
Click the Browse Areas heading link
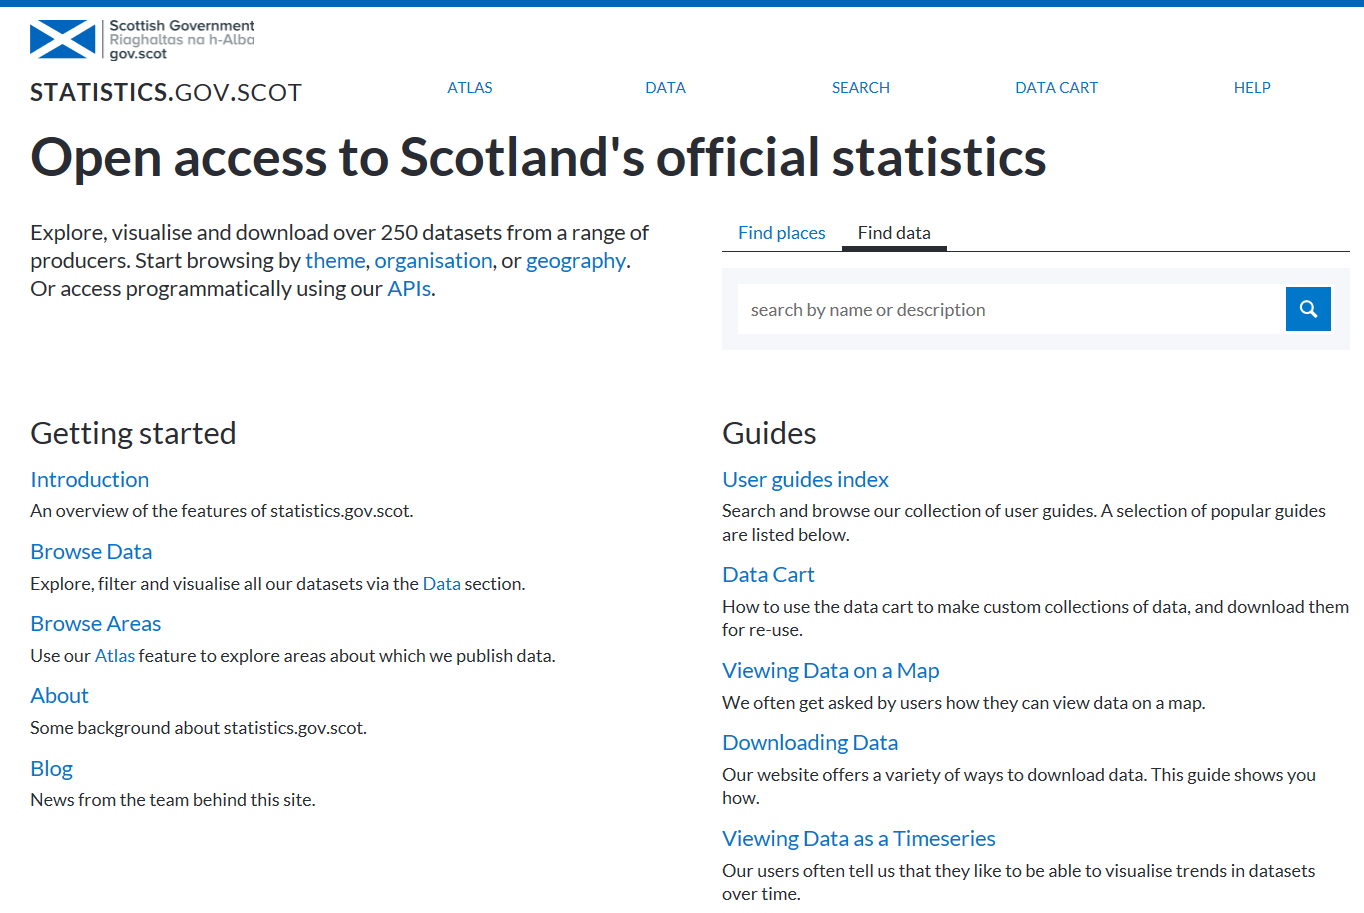pos(95,624)
